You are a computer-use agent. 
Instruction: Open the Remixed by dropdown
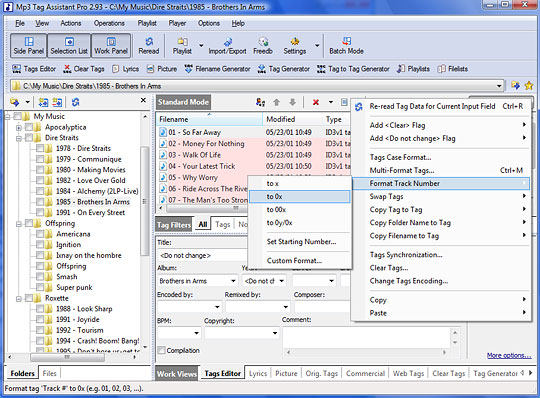[x=285, y=306]
